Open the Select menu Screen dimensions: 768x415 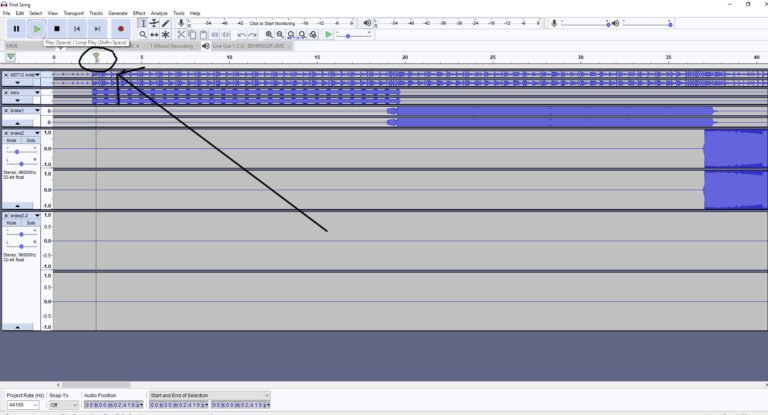coord(35,13)
